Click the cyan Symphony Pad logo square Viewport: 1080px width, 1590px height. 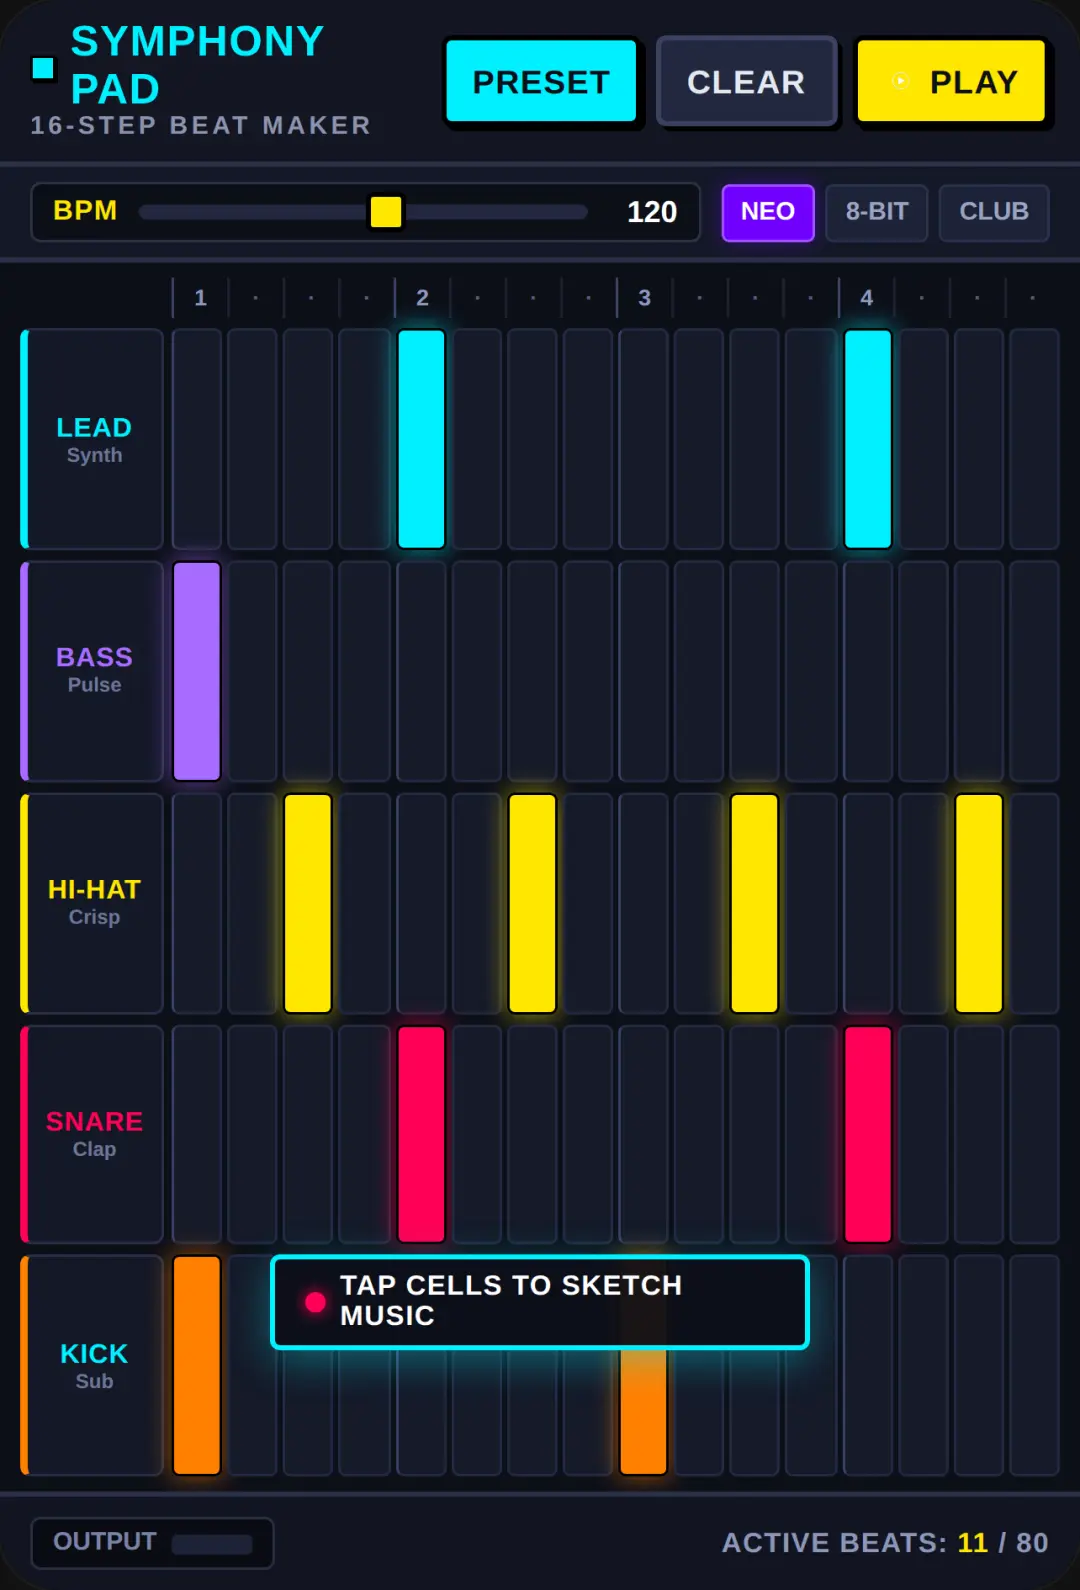click(43, 67)
